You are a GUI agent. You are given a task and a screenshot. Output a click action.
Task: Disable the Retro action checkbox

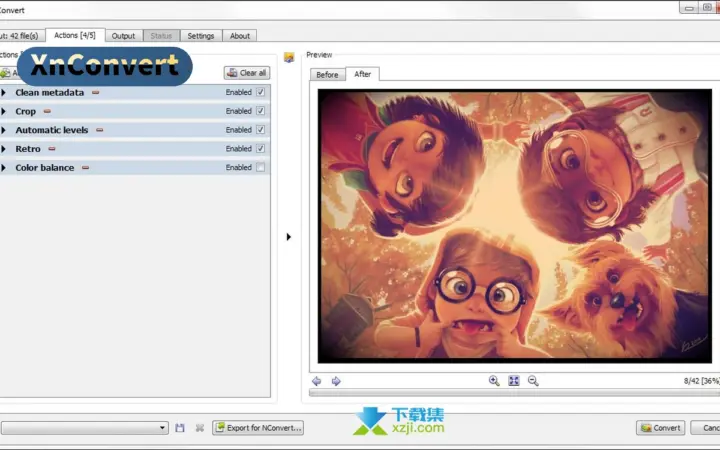[x=260, y=149]
